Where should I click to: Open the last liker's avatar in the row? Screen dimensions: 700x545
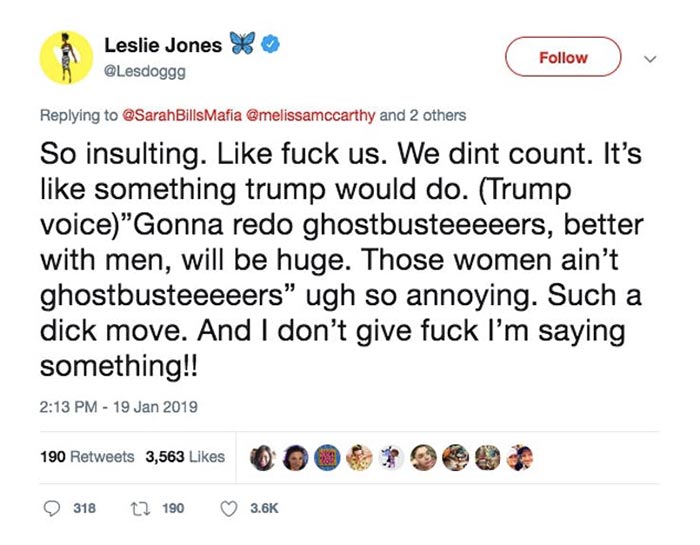[x=521, y=456]
